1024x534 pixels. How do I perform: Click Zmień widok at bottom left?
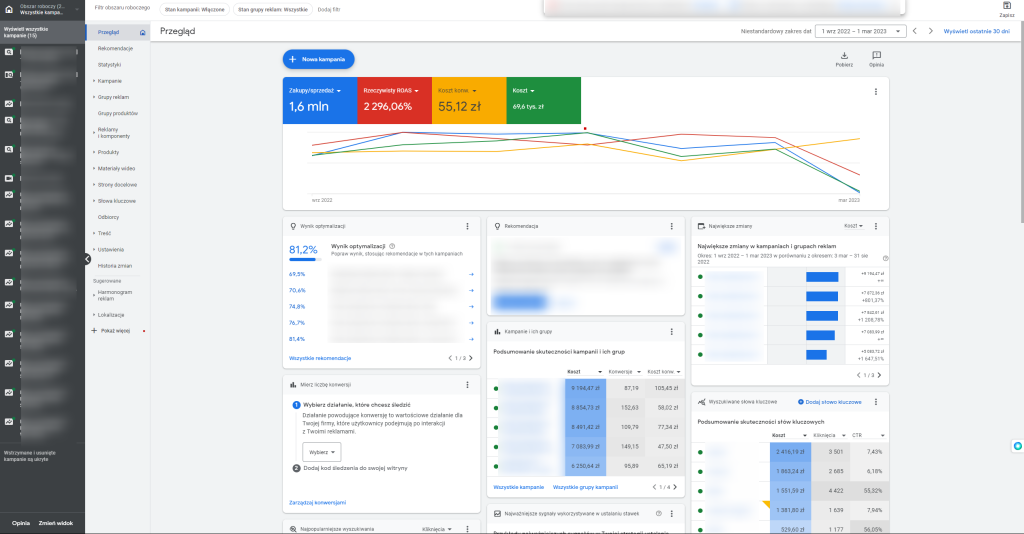[x=56, y=523]
